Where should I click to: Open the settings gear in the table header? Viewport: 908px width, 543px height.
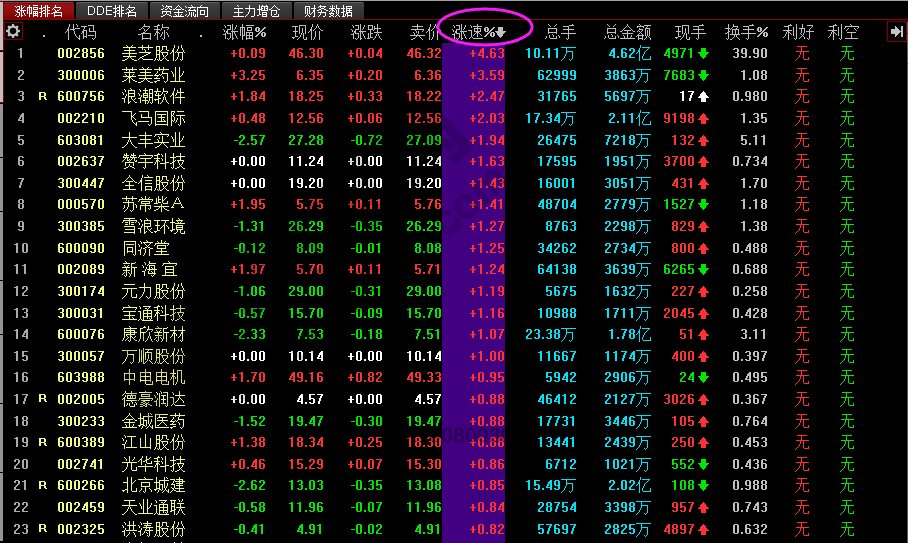pyautogui.click(x=13, y=32)
